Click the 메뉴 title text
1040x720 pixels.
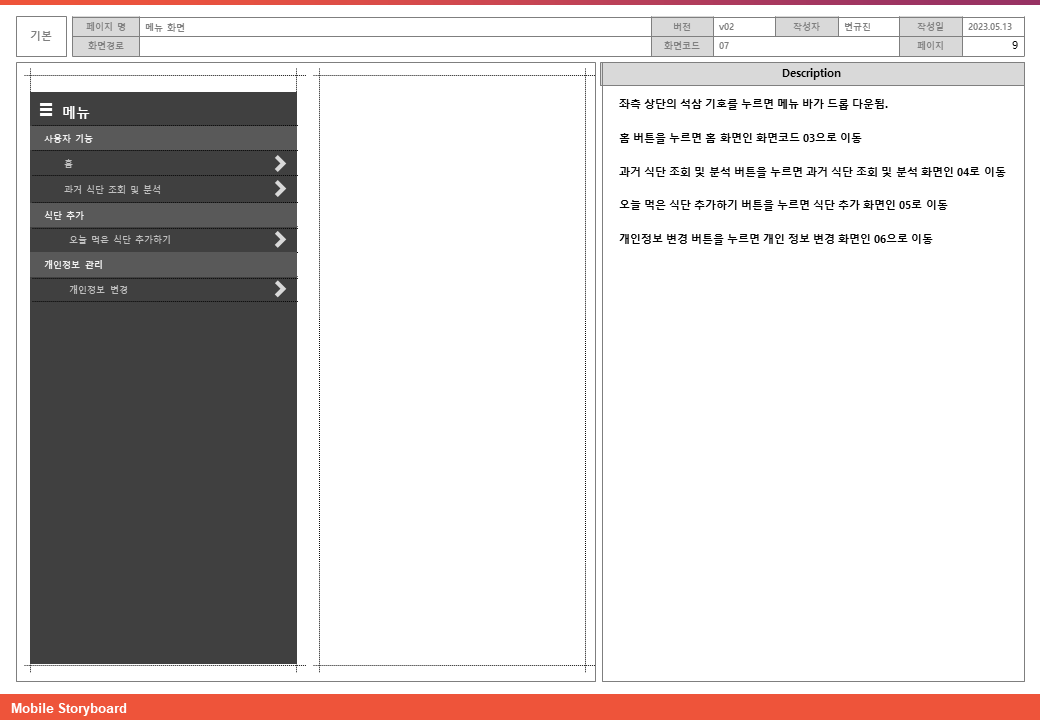(x=76, y=111)
